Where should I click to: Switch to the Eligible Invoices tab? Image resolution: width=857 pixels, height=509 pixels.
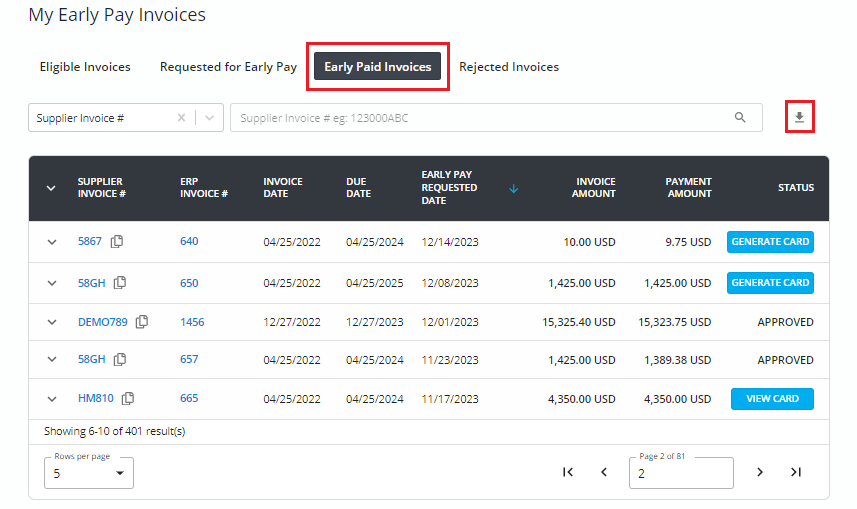point(85,67)
